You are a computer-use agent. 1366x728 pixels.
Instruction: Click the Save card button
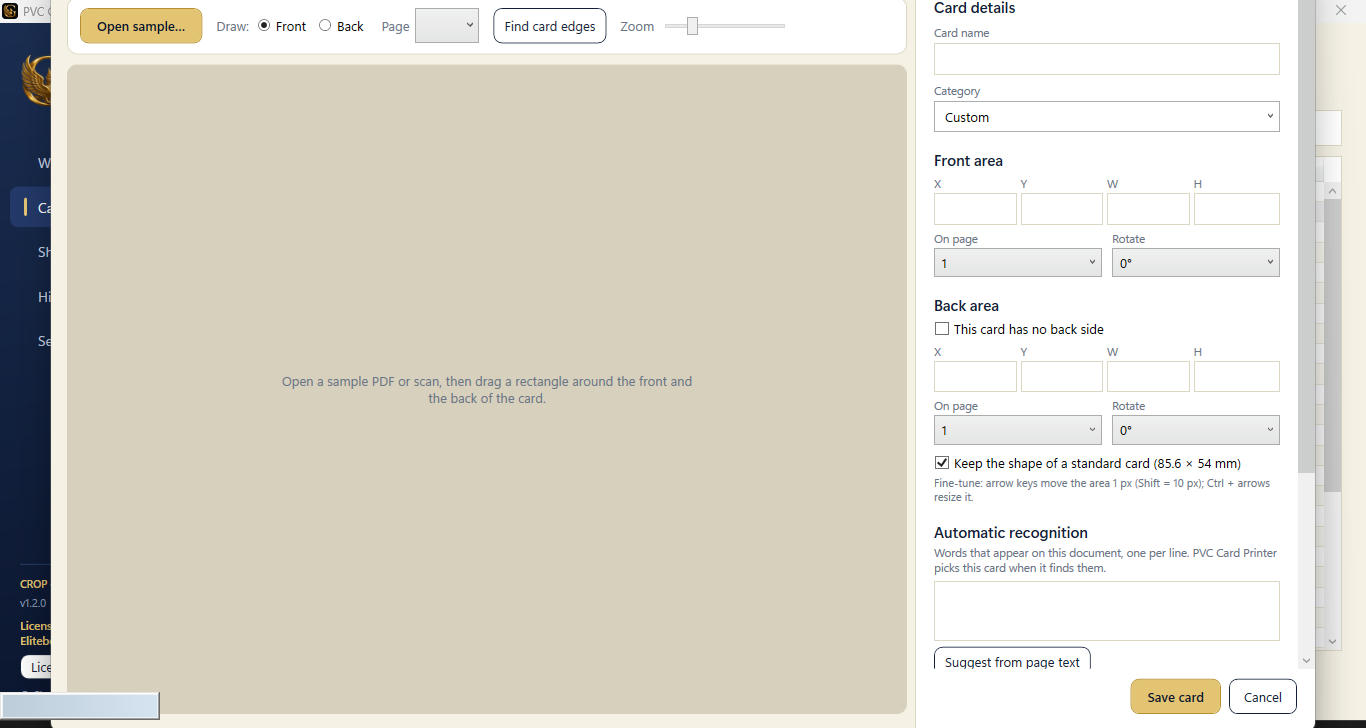point(1176,697)
